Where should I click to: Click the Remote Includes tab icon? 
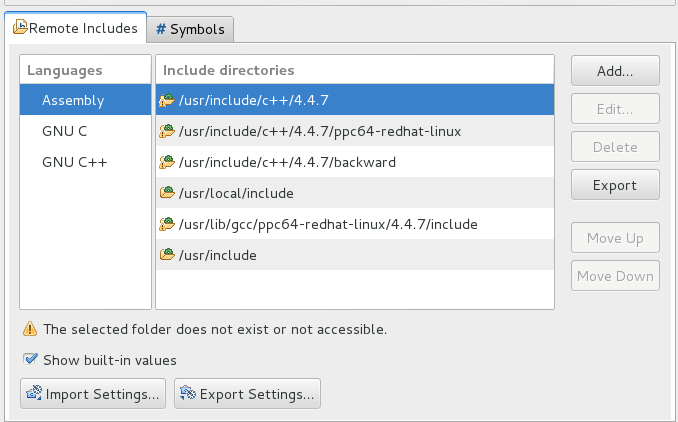[x=20, y=29]
